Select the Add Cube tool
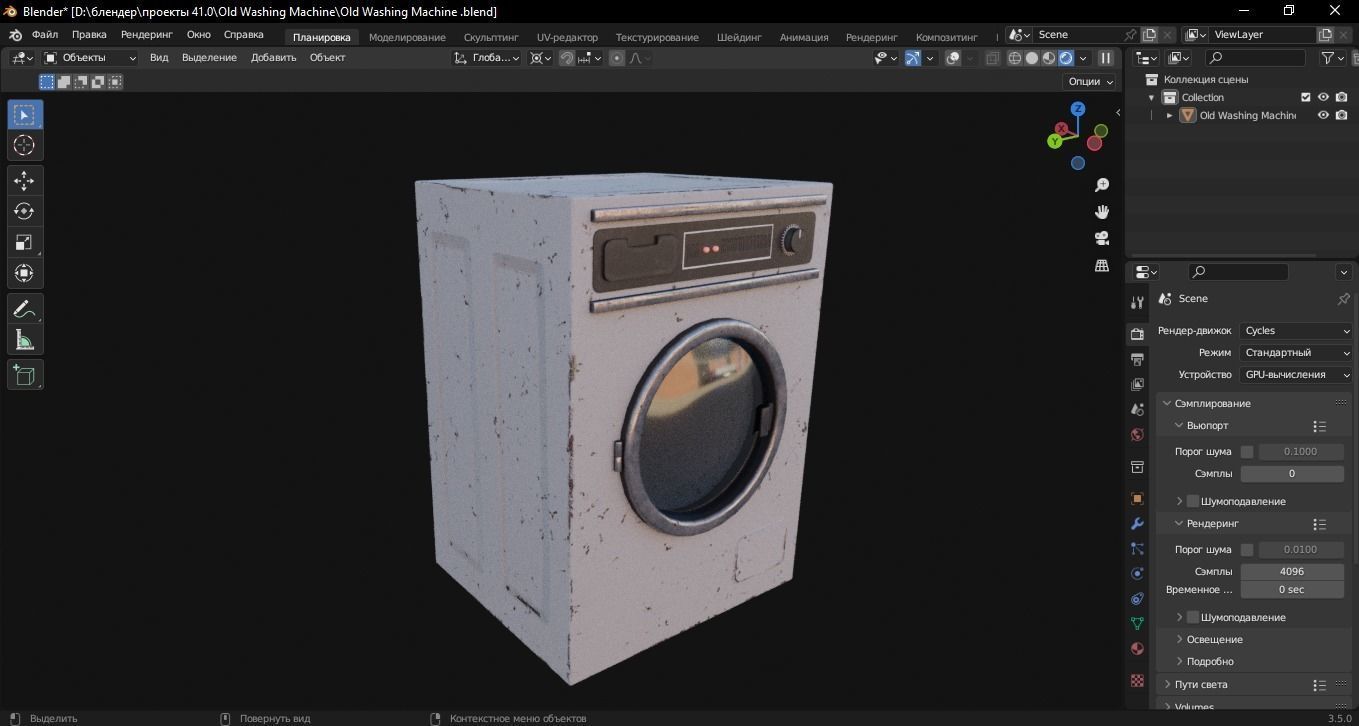Image resolution: width=1359 pixels, height=726 pixels. 24,375
